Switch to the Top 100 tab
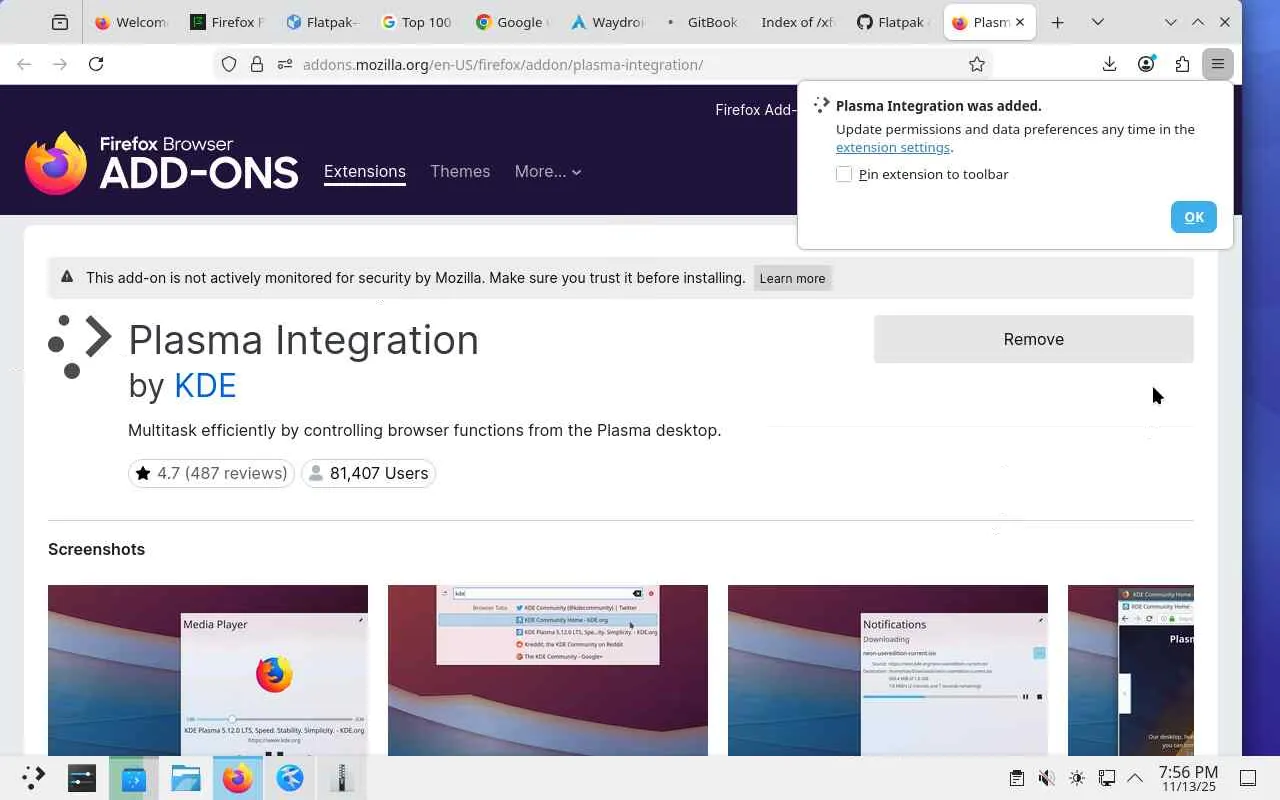The height and width of the screenshot is (800, 1280). (x=416, y=22)
